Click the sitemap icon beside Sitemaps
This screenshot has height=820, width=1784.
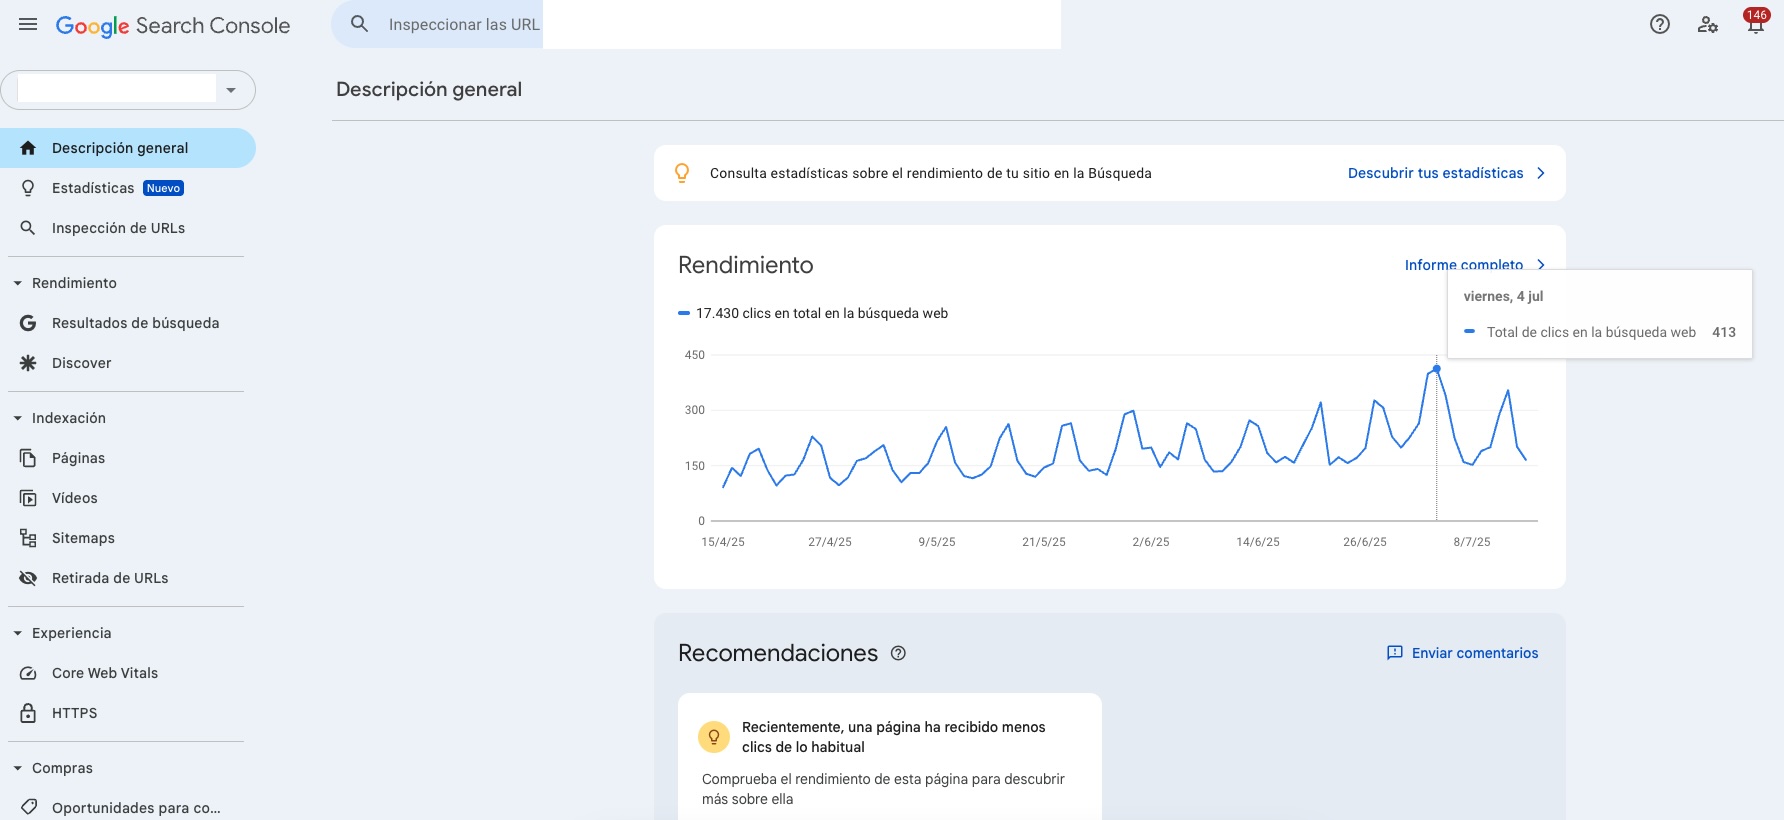28,538
